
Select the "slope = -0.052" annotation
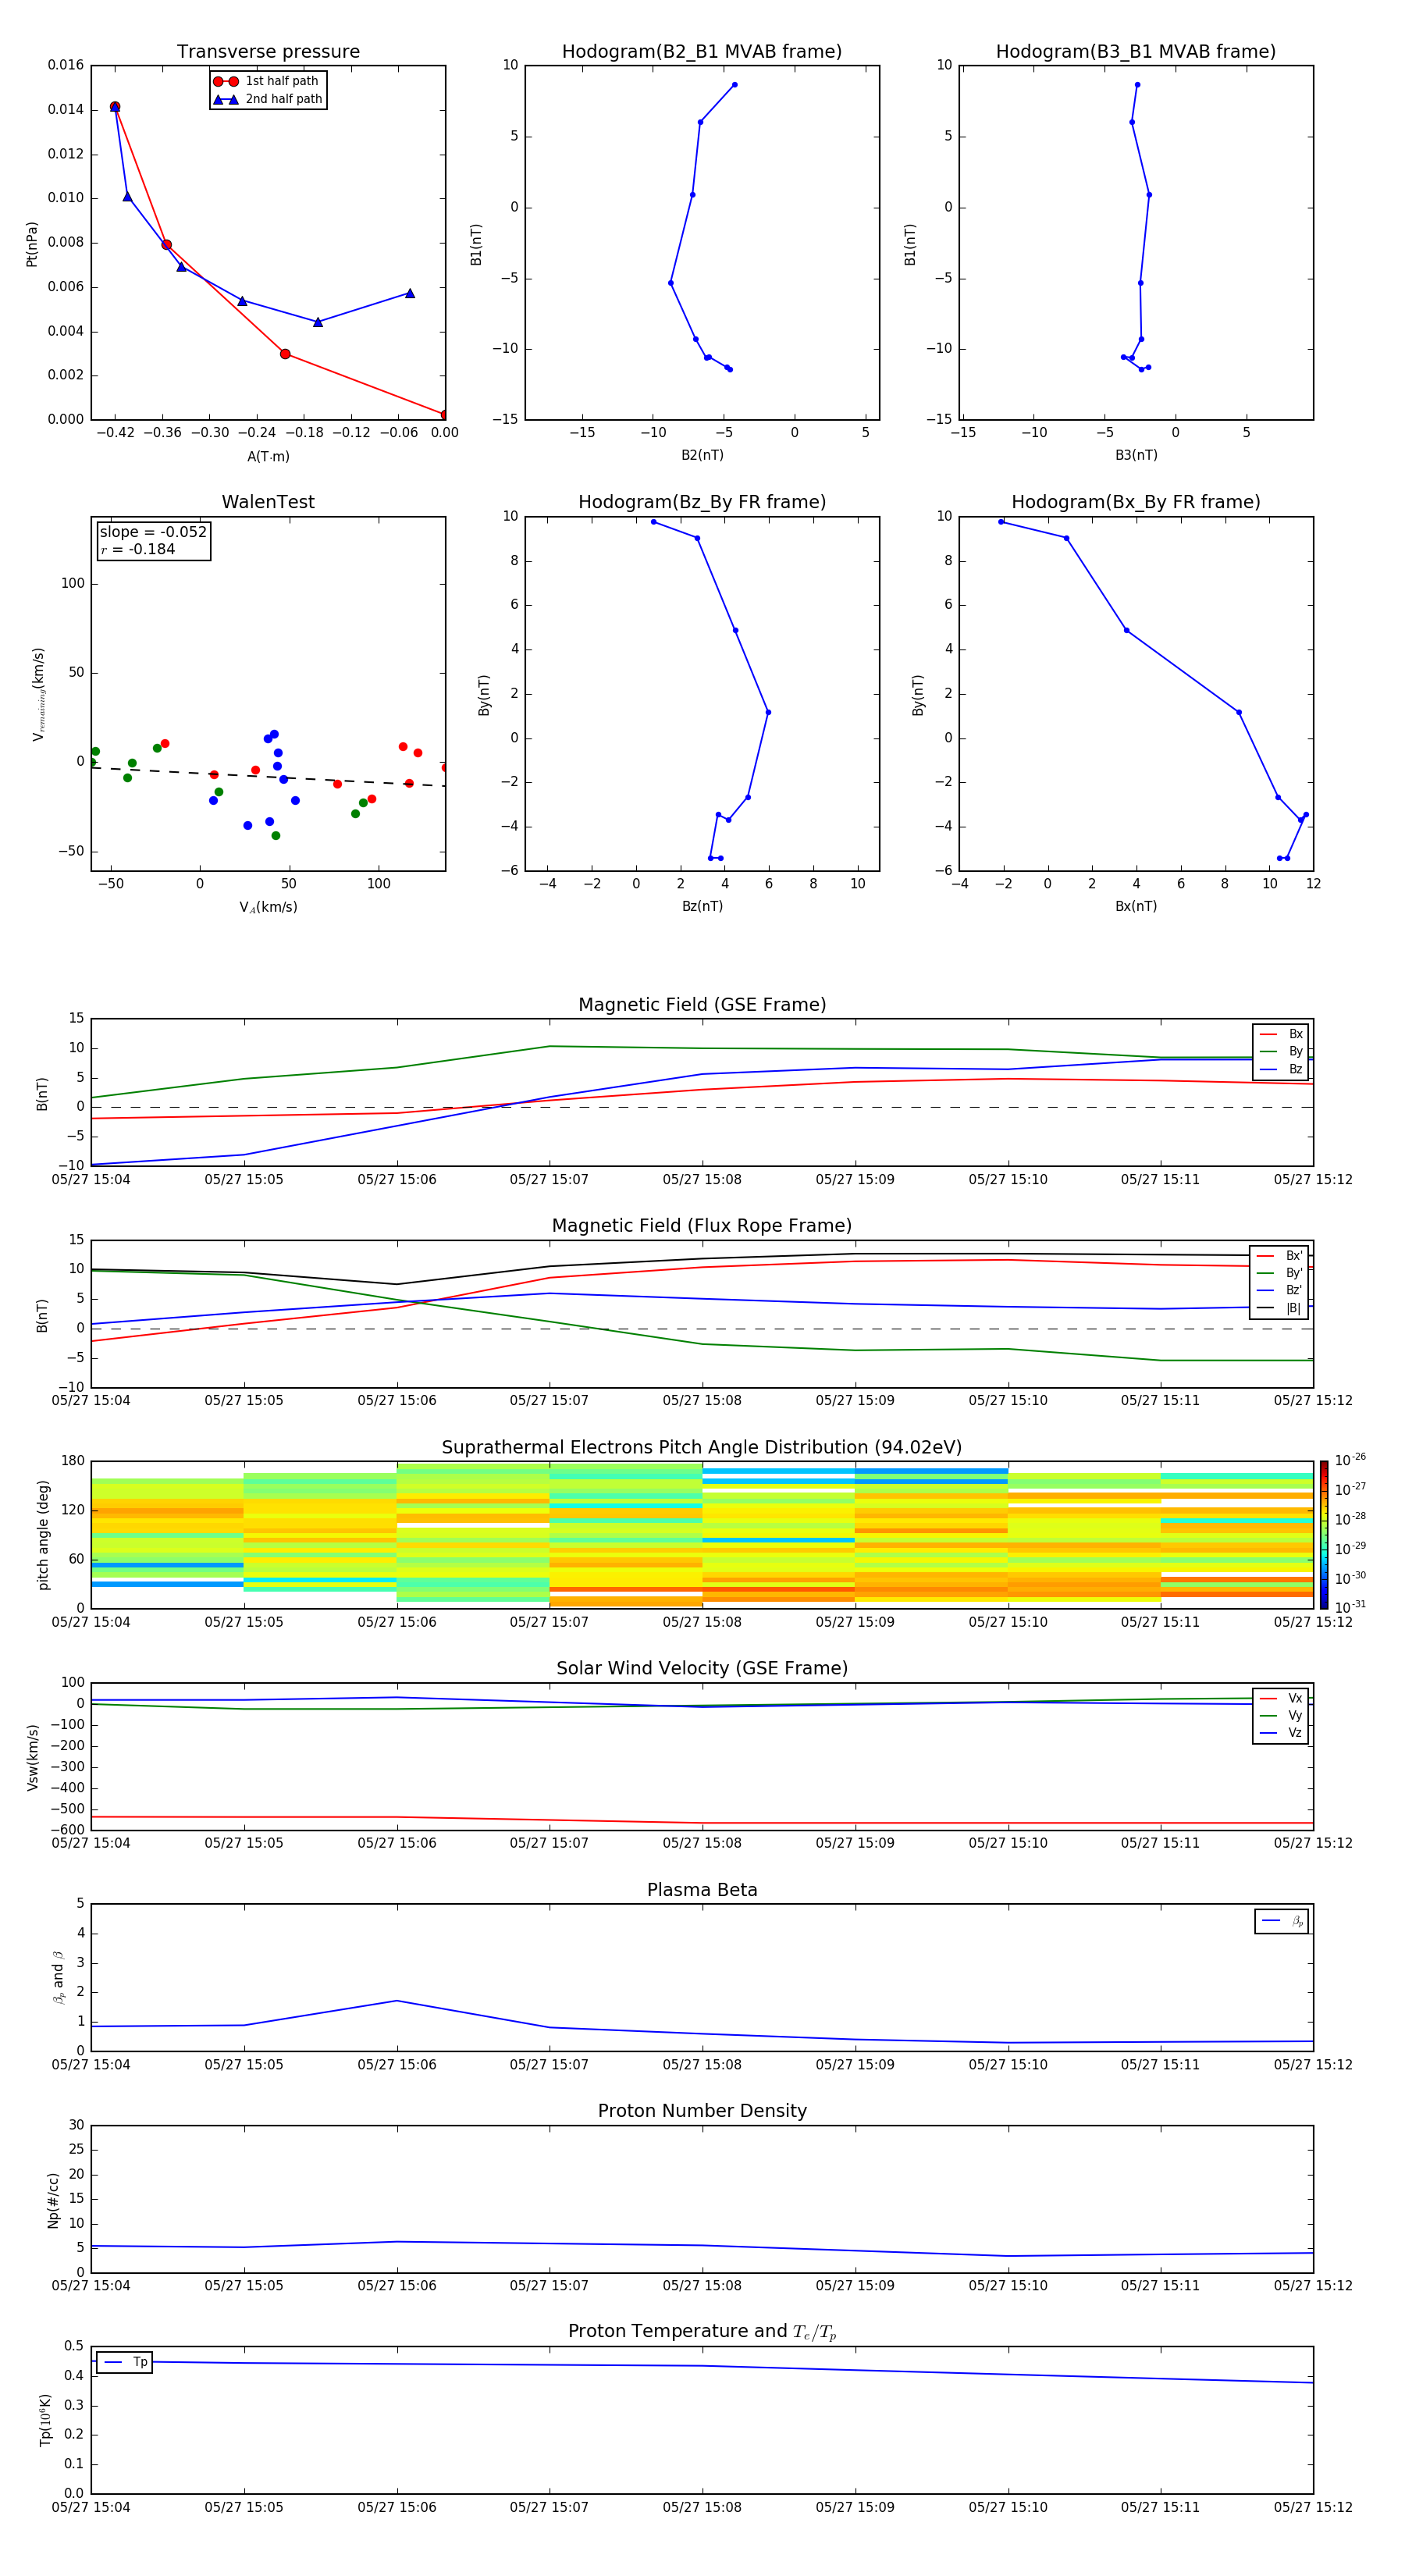point(153,532)
